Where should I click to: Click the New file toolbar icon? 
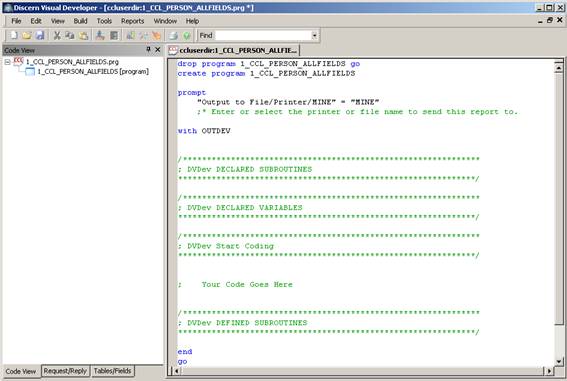click(14, 35)
